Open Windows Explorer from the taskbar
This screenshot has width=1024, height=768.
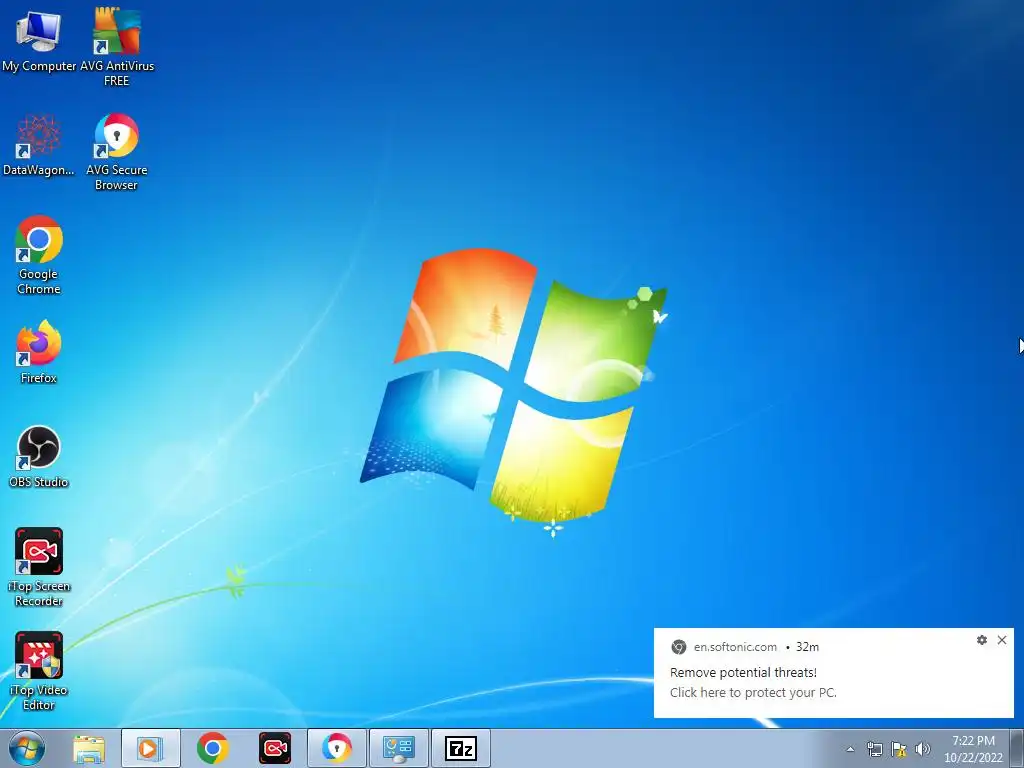89,748
